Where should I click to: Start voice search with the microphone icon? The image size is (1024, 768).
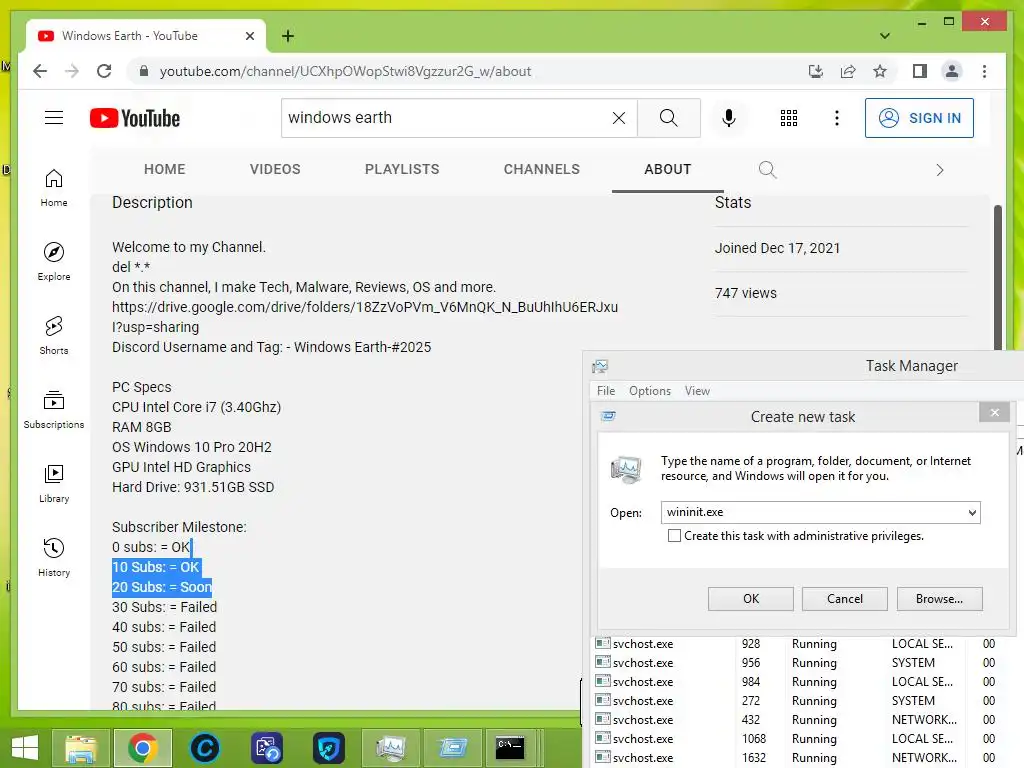[729, 118]
